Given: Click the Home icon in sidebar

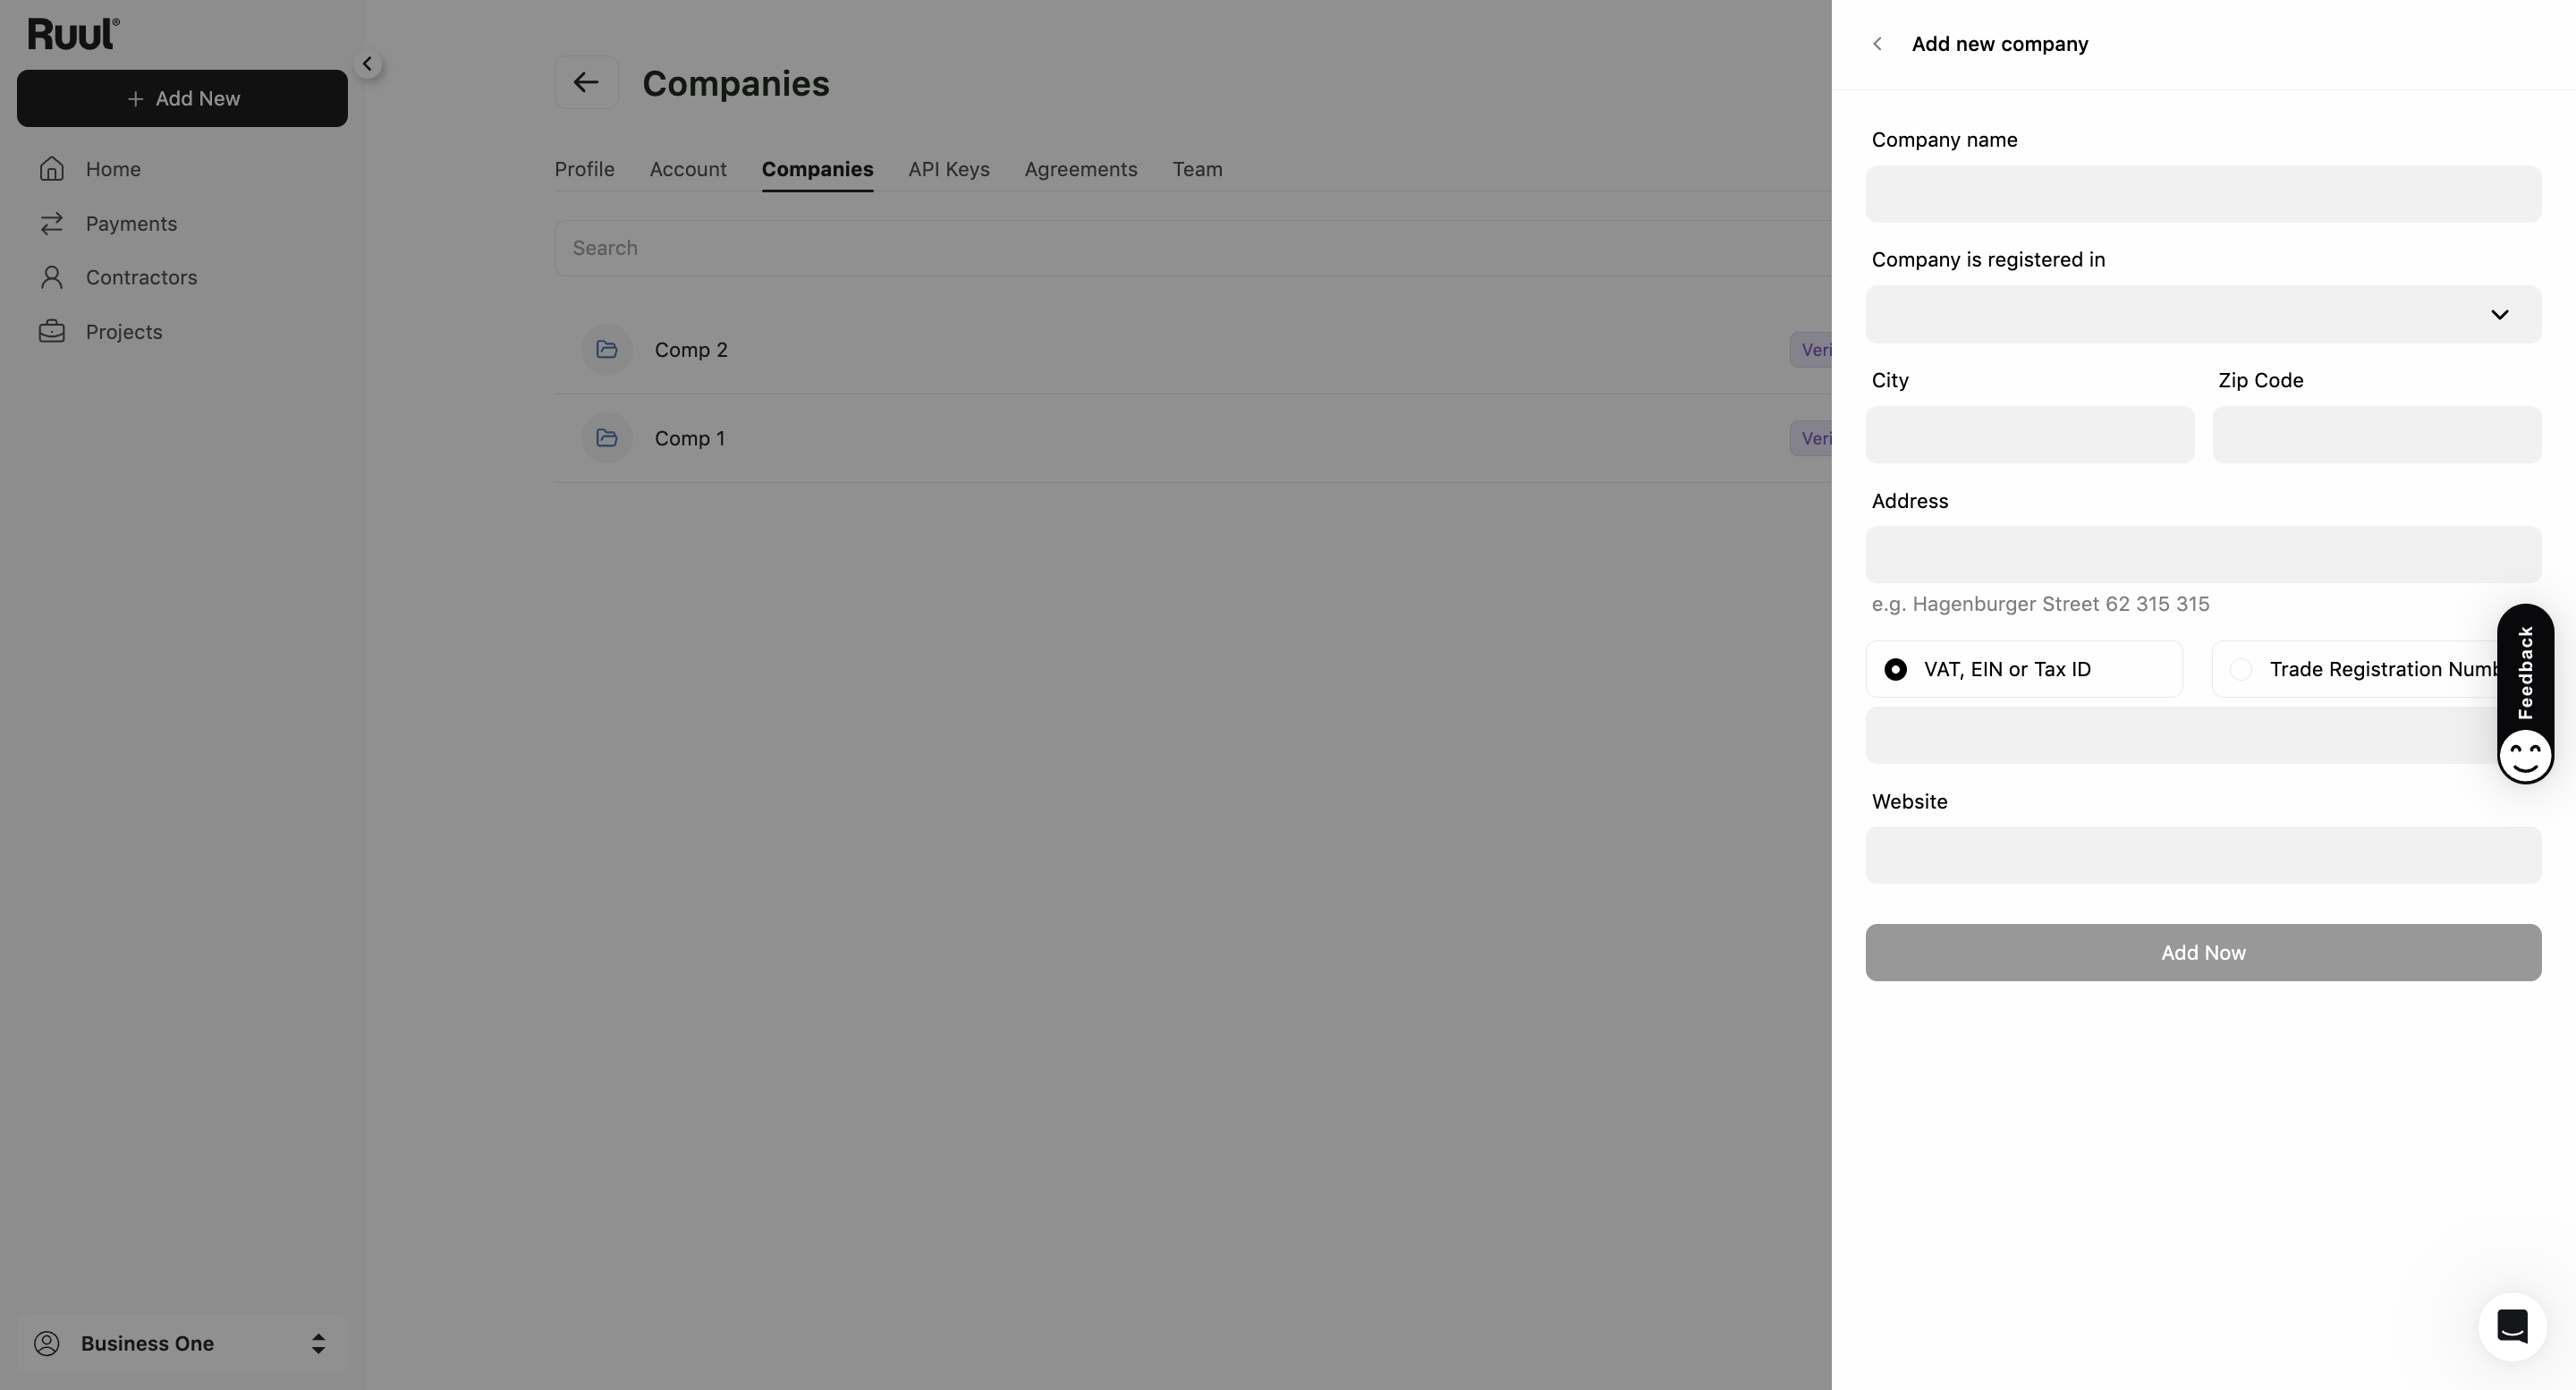Looking at the screenshot, I should (x=52, y=169).
